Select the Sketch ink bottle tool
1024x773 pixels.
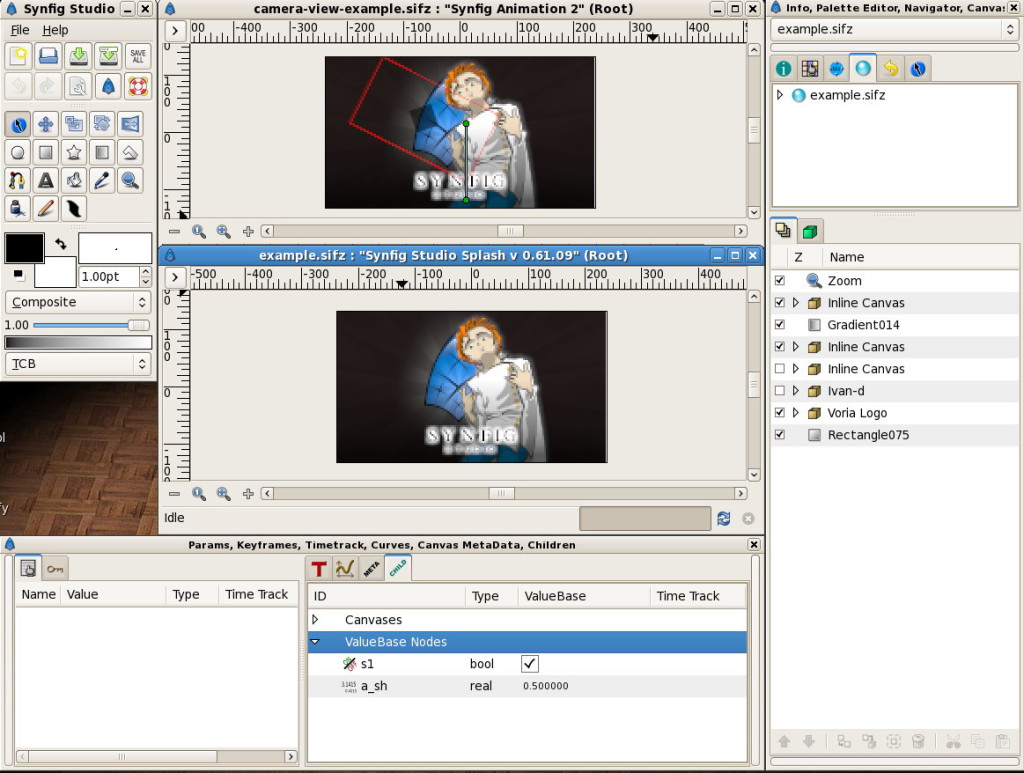18,208
